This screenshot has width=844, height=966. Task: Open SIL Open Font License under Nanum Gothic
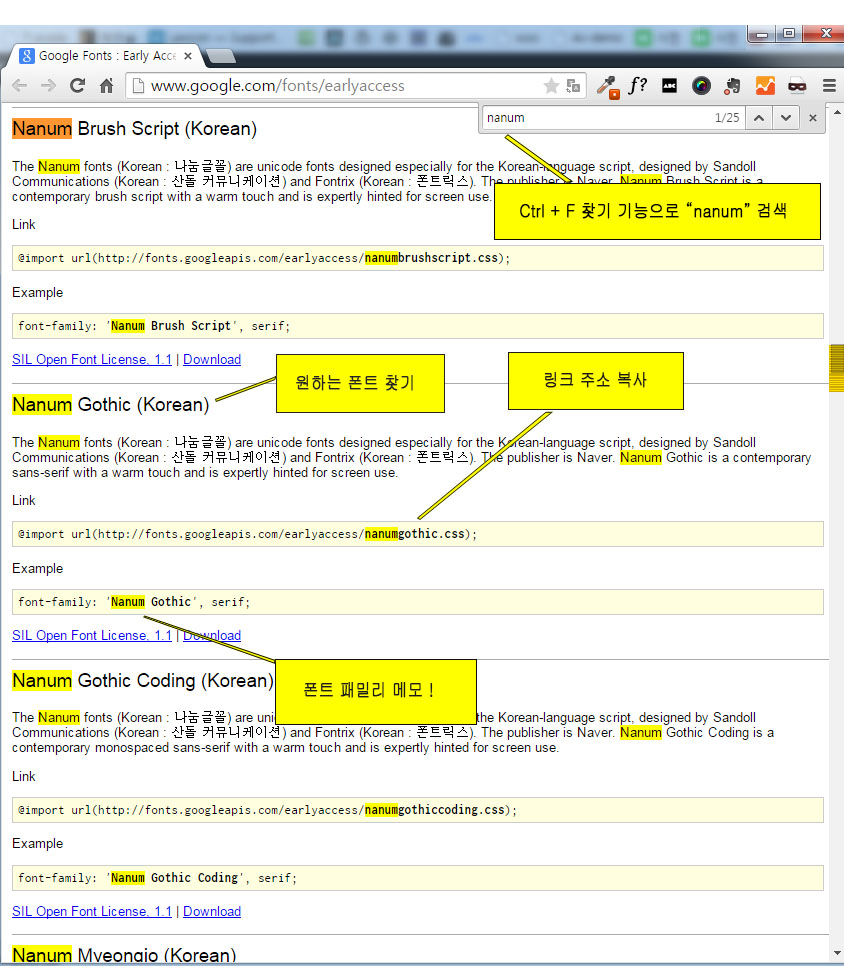pos(92,636)
